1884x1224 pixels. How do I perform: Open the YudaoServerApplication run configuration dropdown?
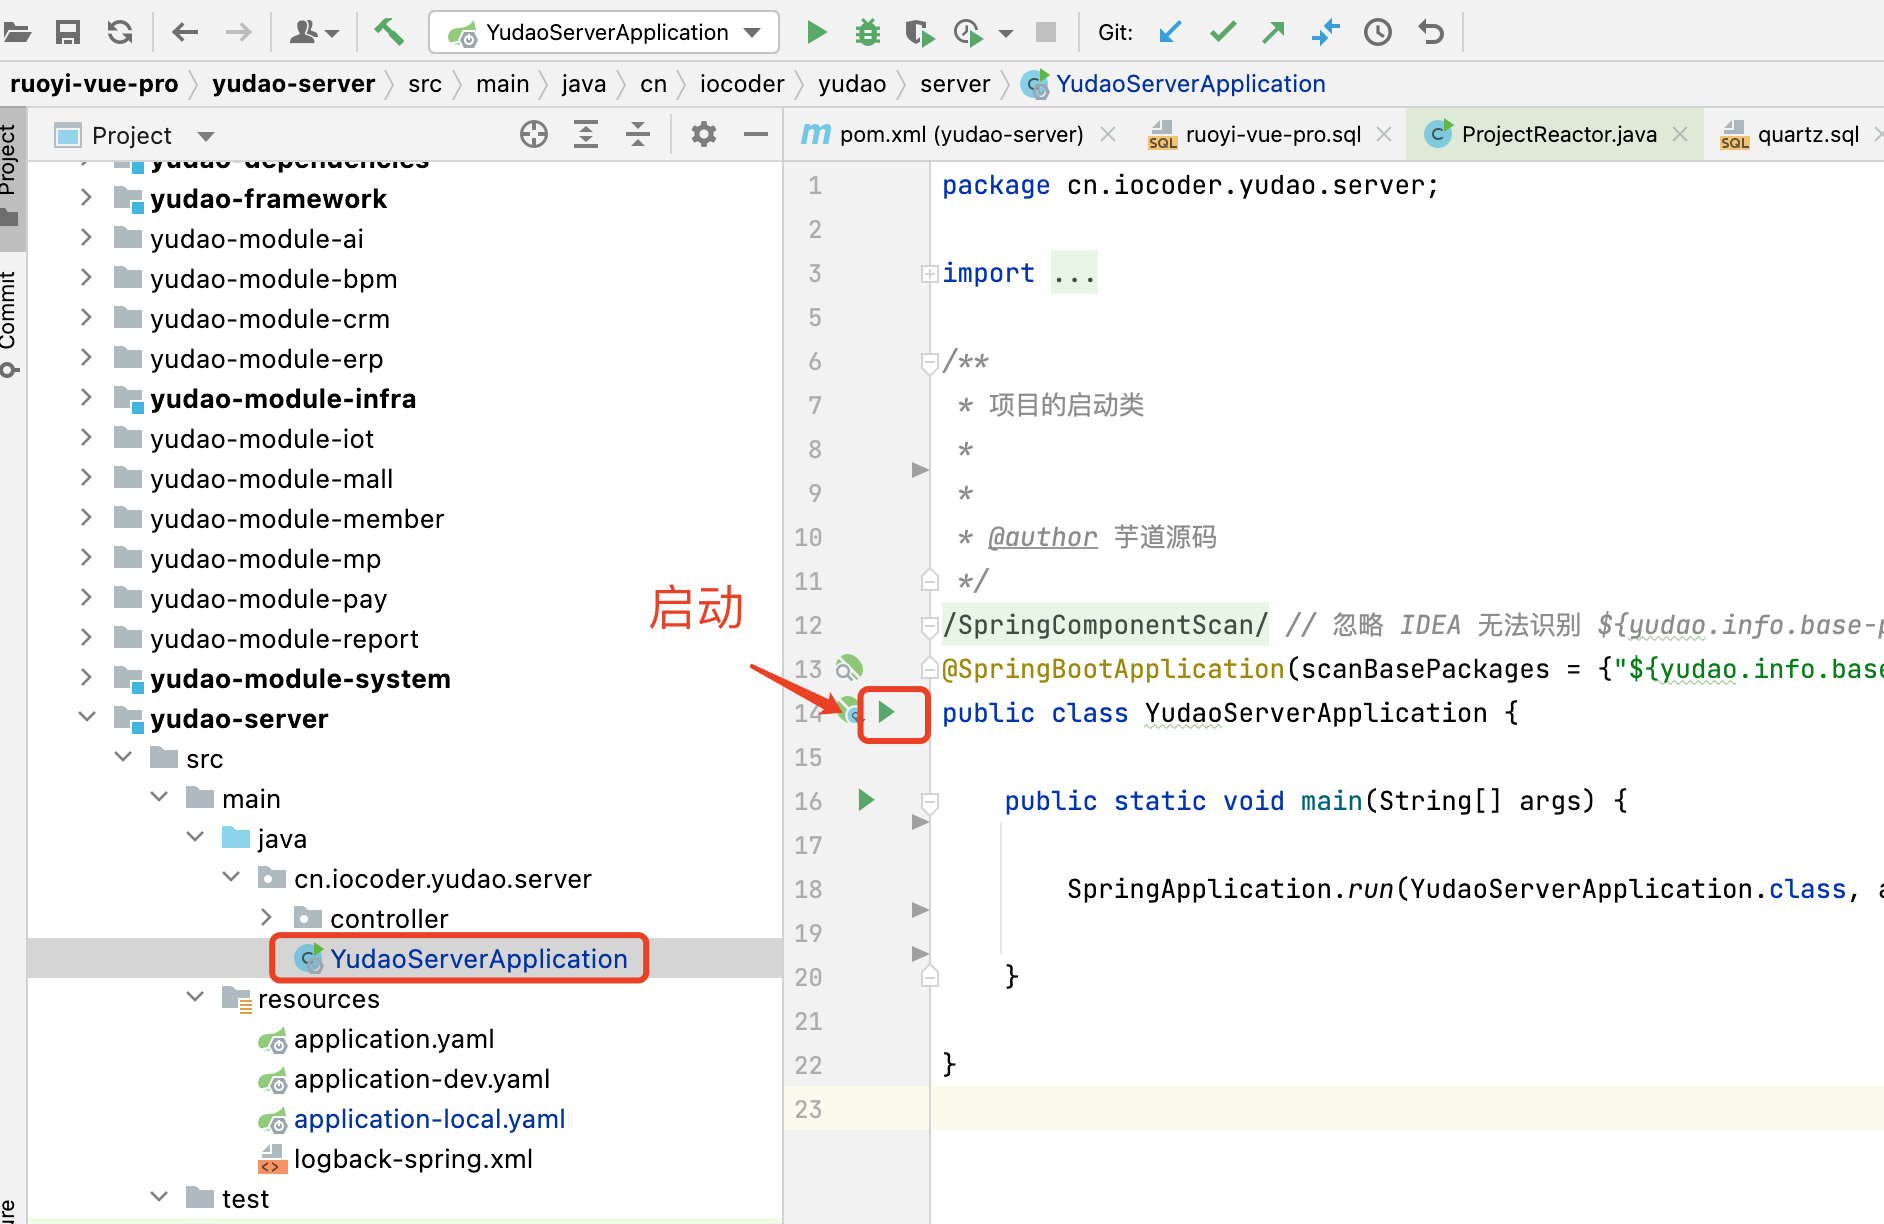(x=604, y=32)
